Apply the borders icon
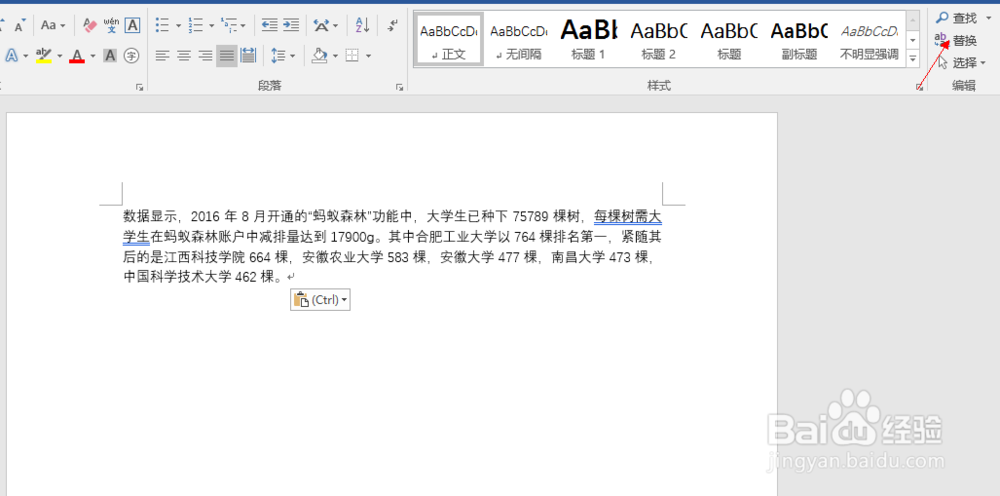The height and width of the screenshot is (496, 1000). (352, 56)
